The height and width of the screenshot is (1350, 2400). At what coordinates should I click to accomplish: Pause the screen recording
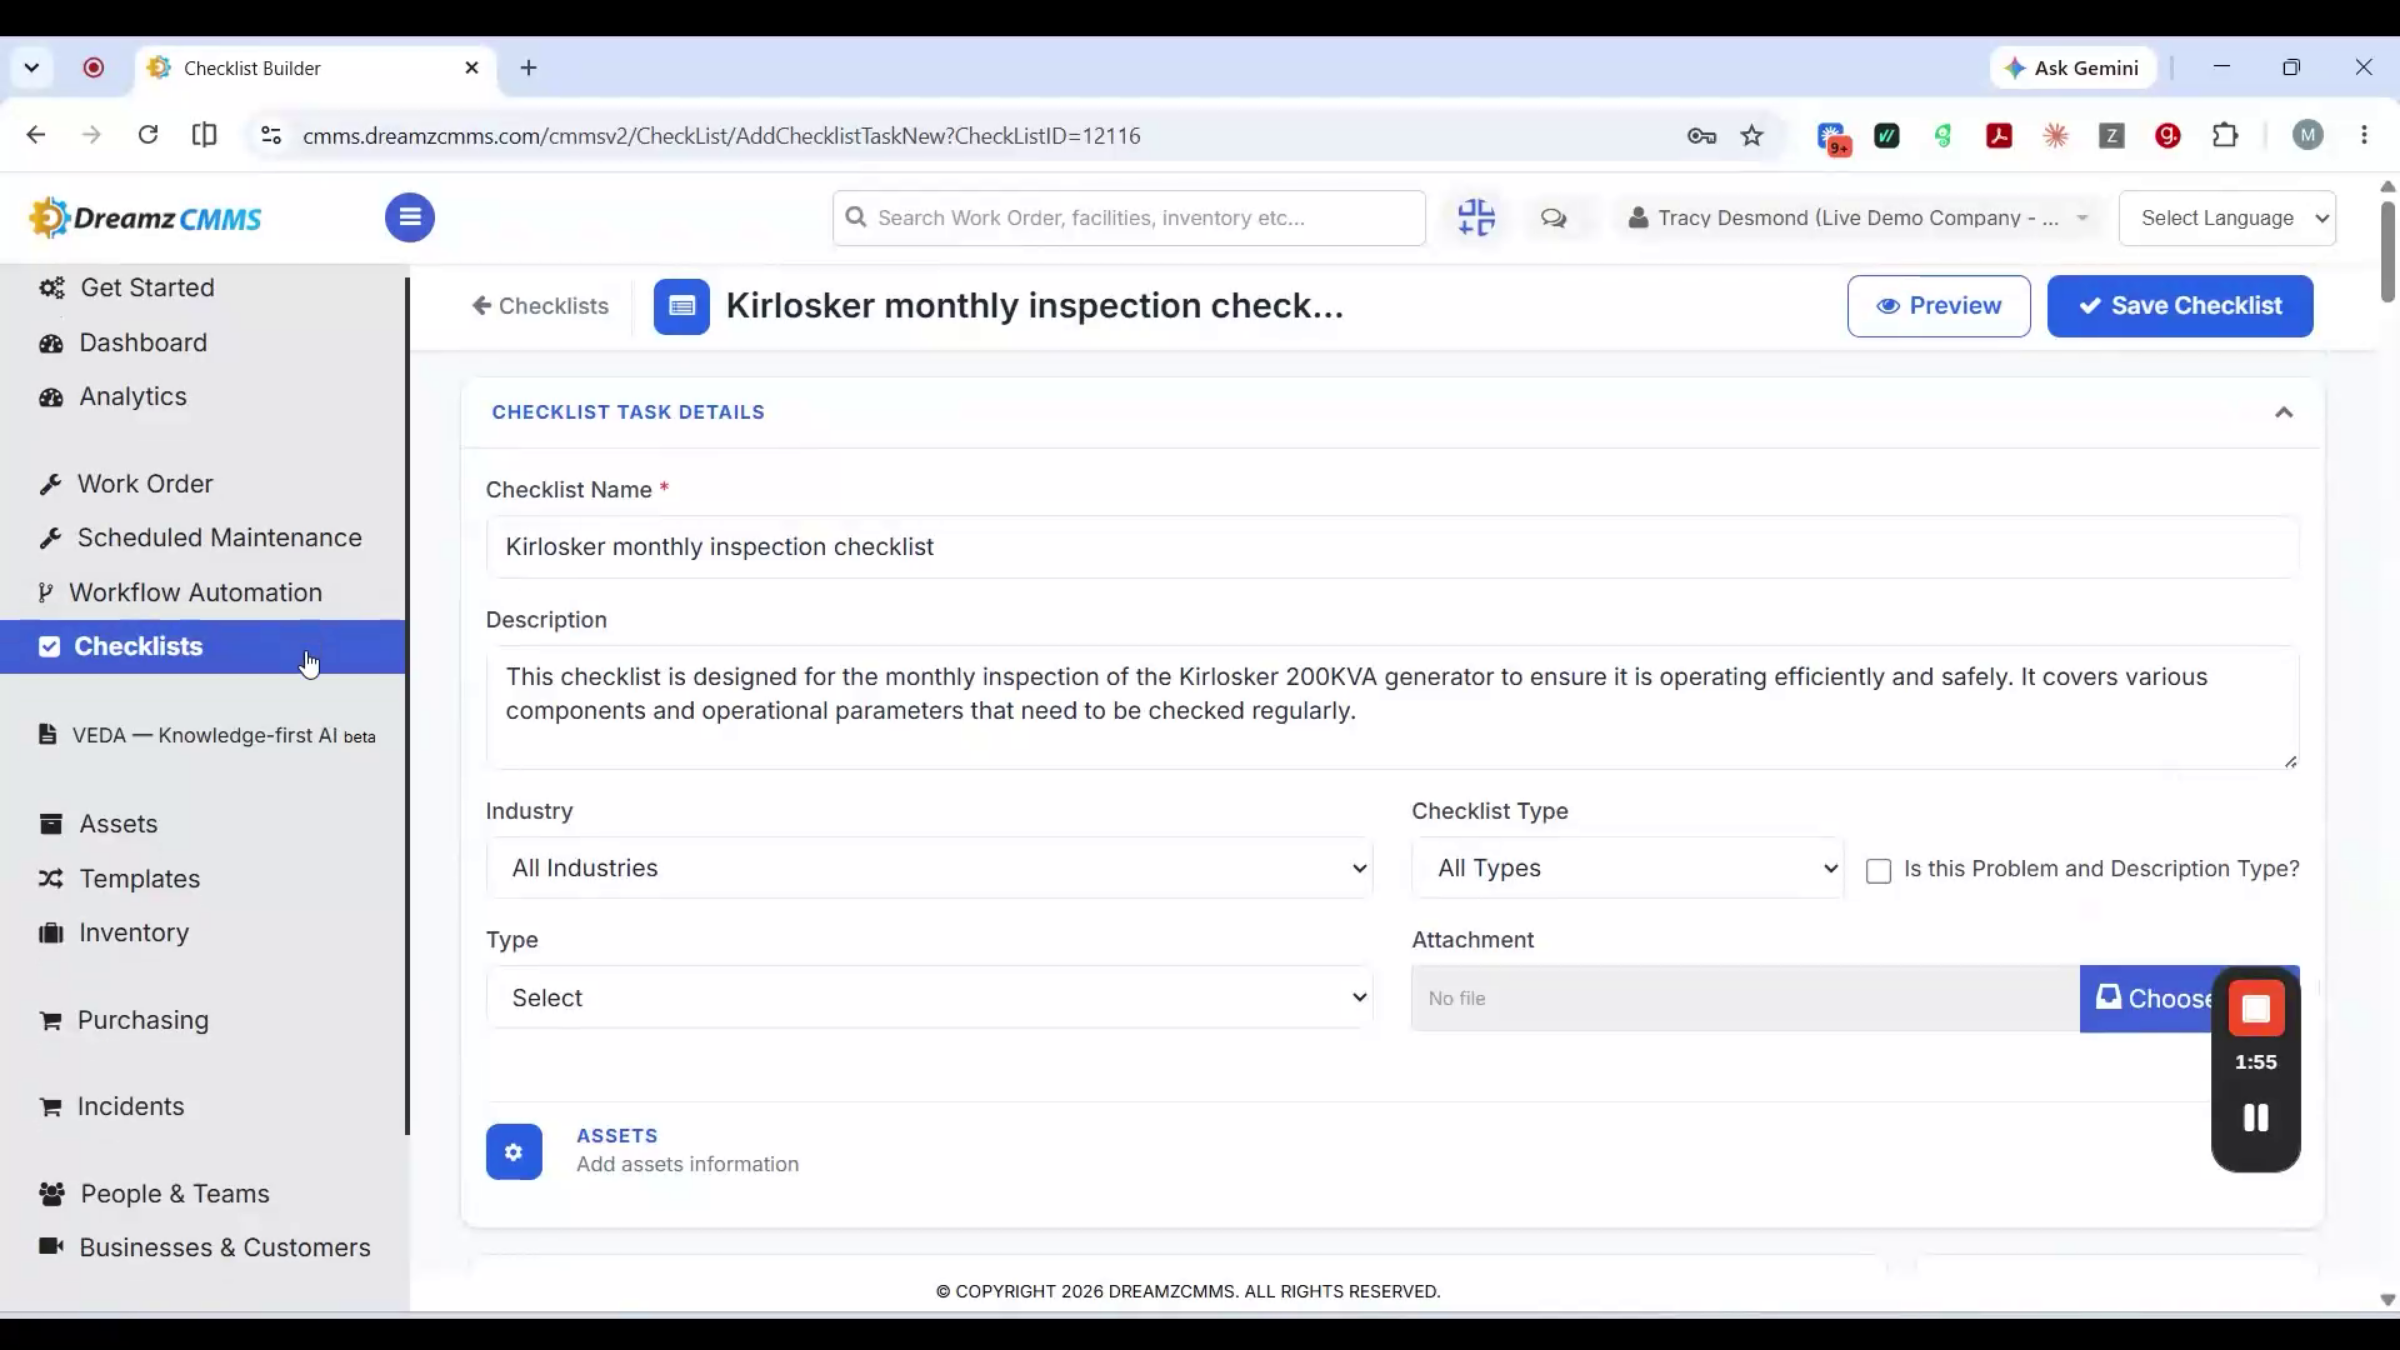(x=2256, y=1118)
